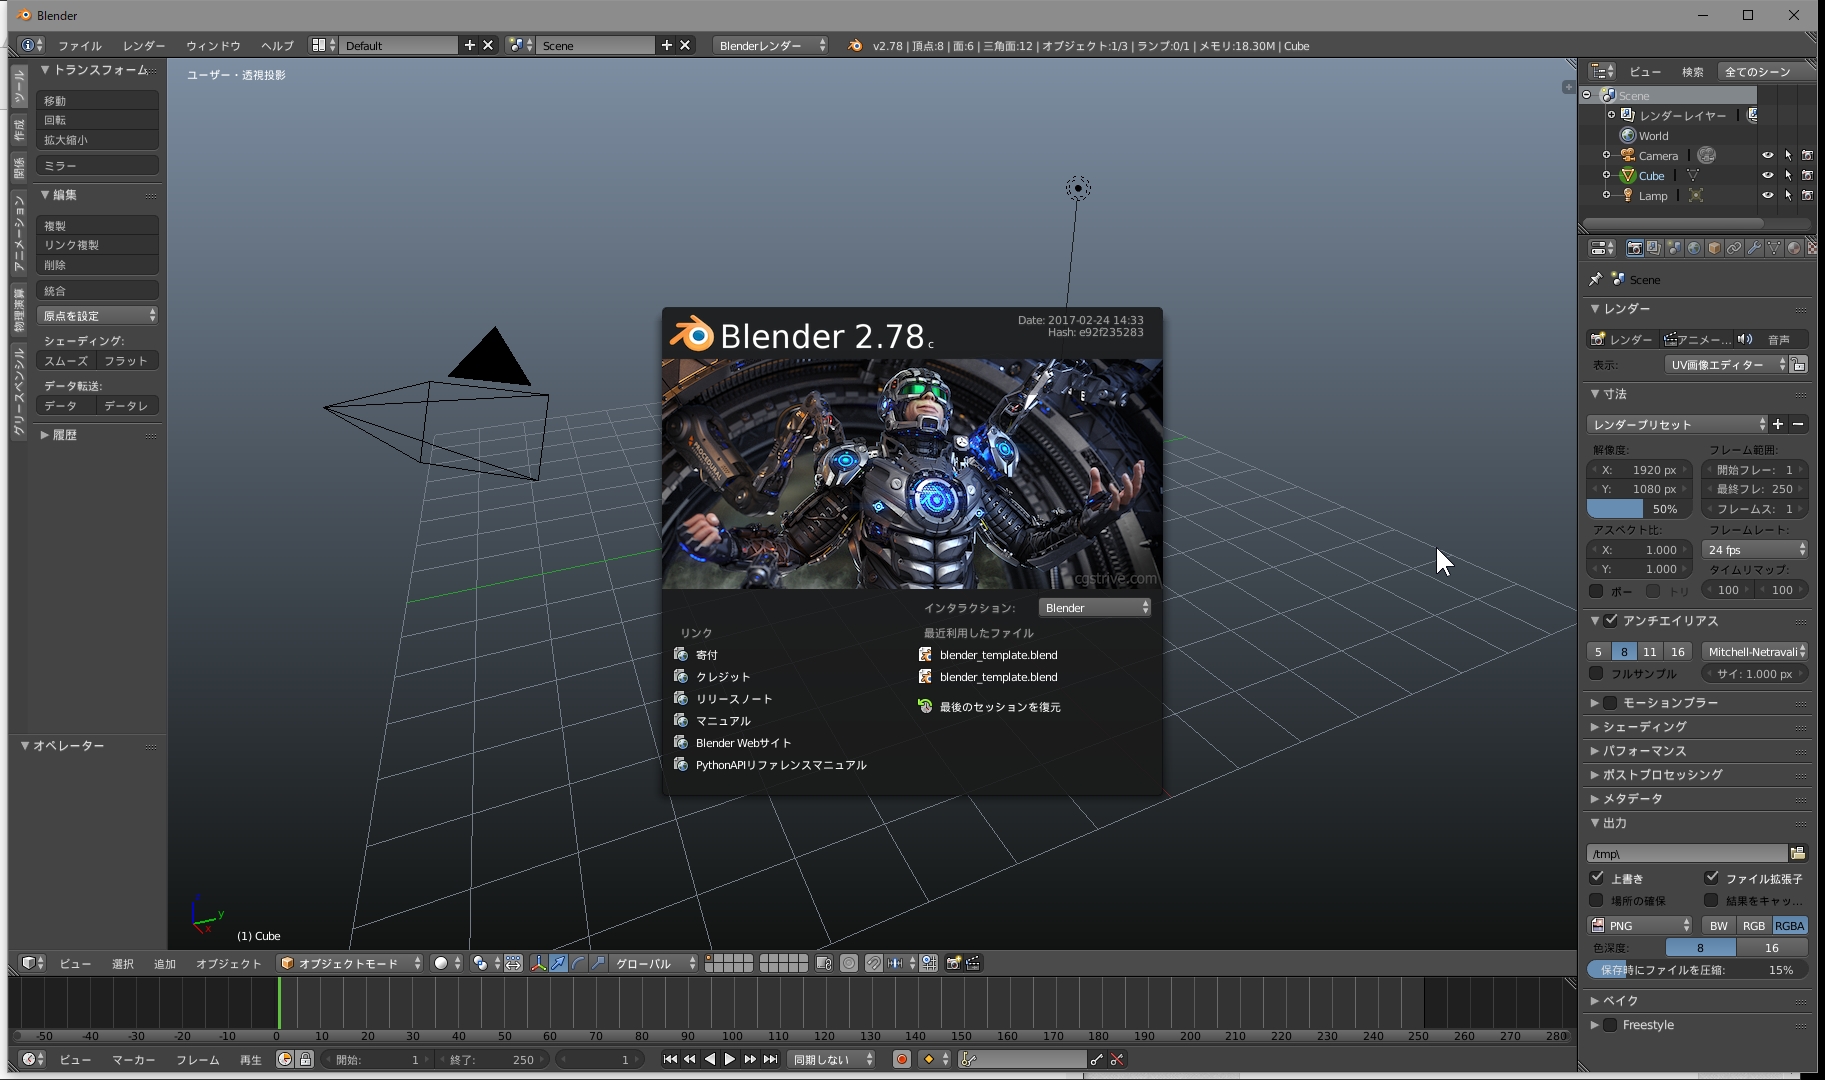Open the 追加 menu in 3D view header
This screenshot has height=1080, width=1825.
pyautogui.click(x=165, y=964)
